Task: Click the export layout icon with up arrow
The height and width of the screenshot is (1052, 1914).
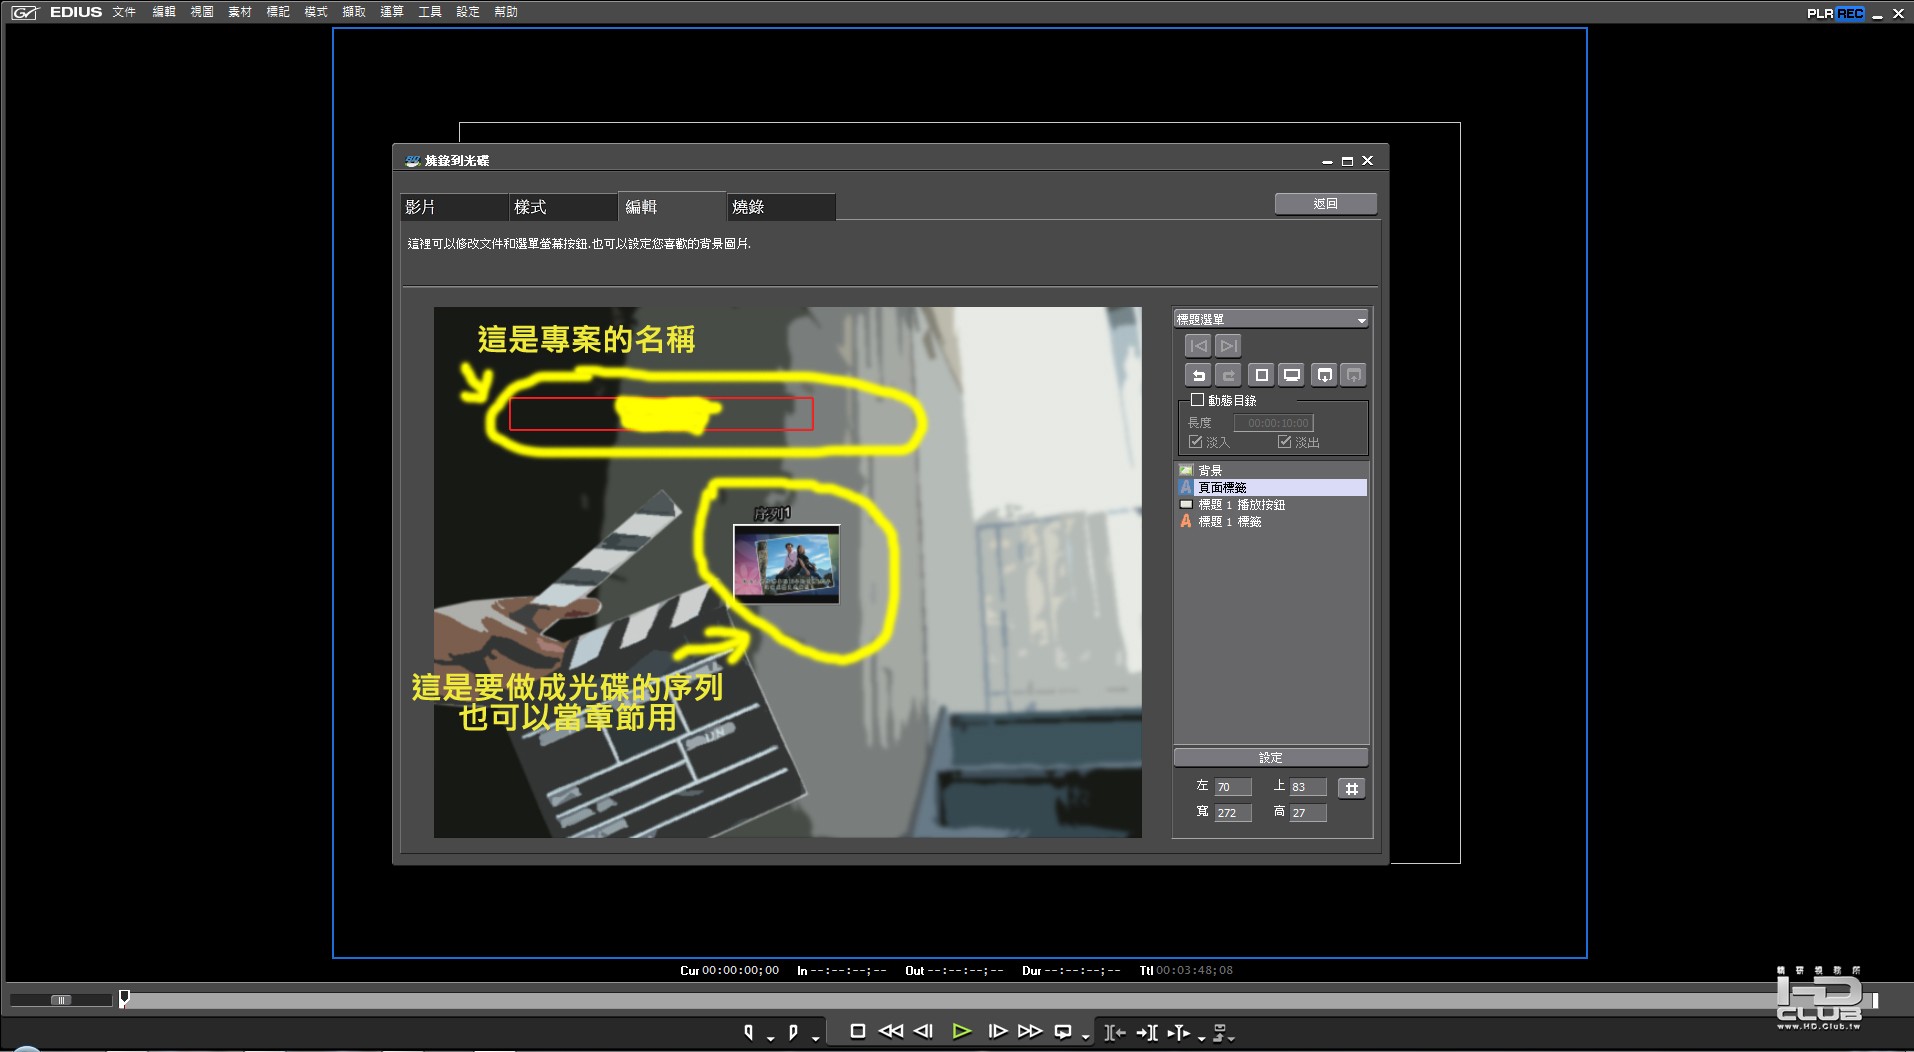Action: coord(1354,375)
